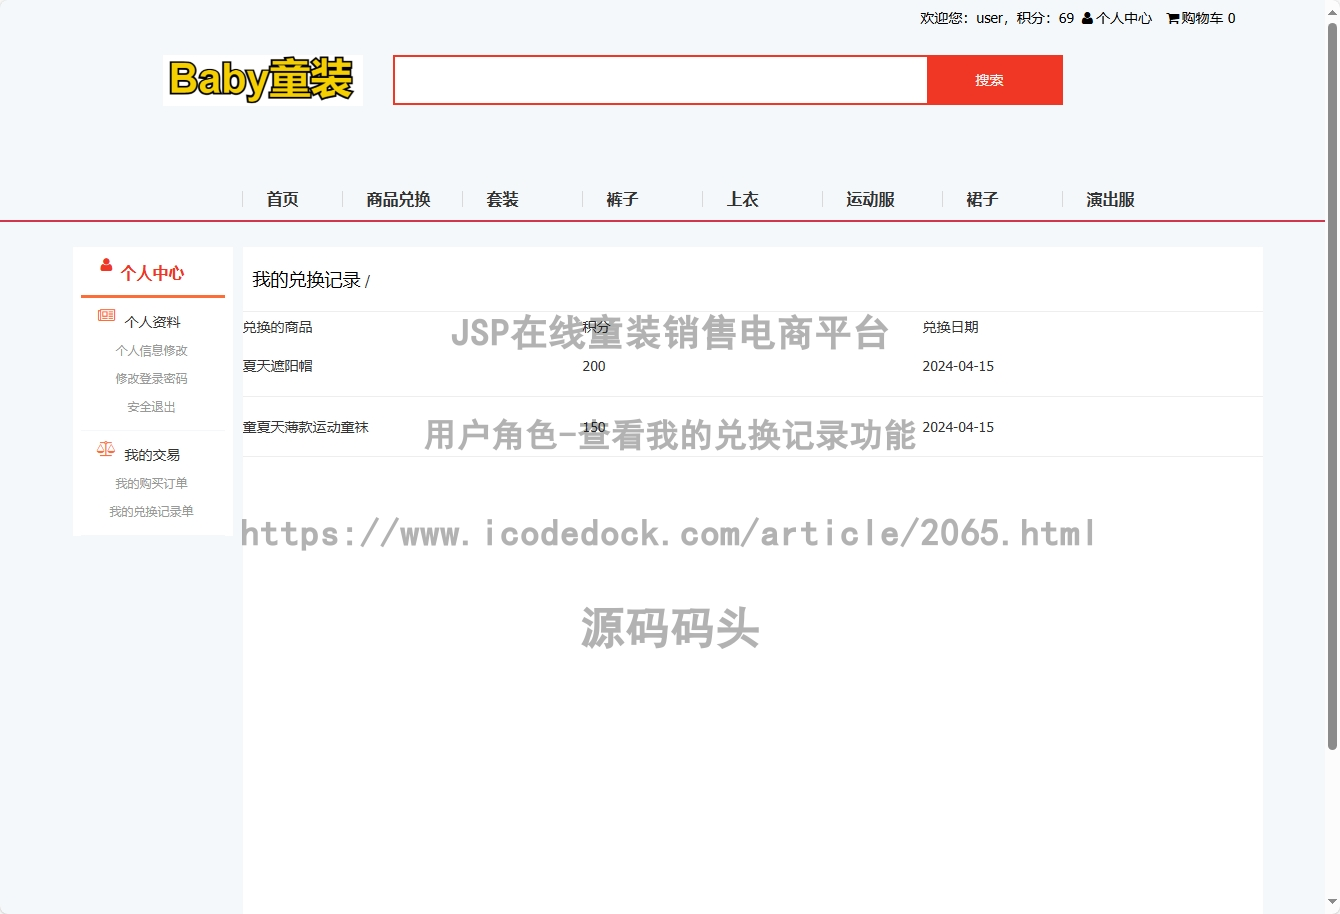Screen dimensions: 1340x914
Task: Open 商品兑换 navigation item
Action: (398, 199)
